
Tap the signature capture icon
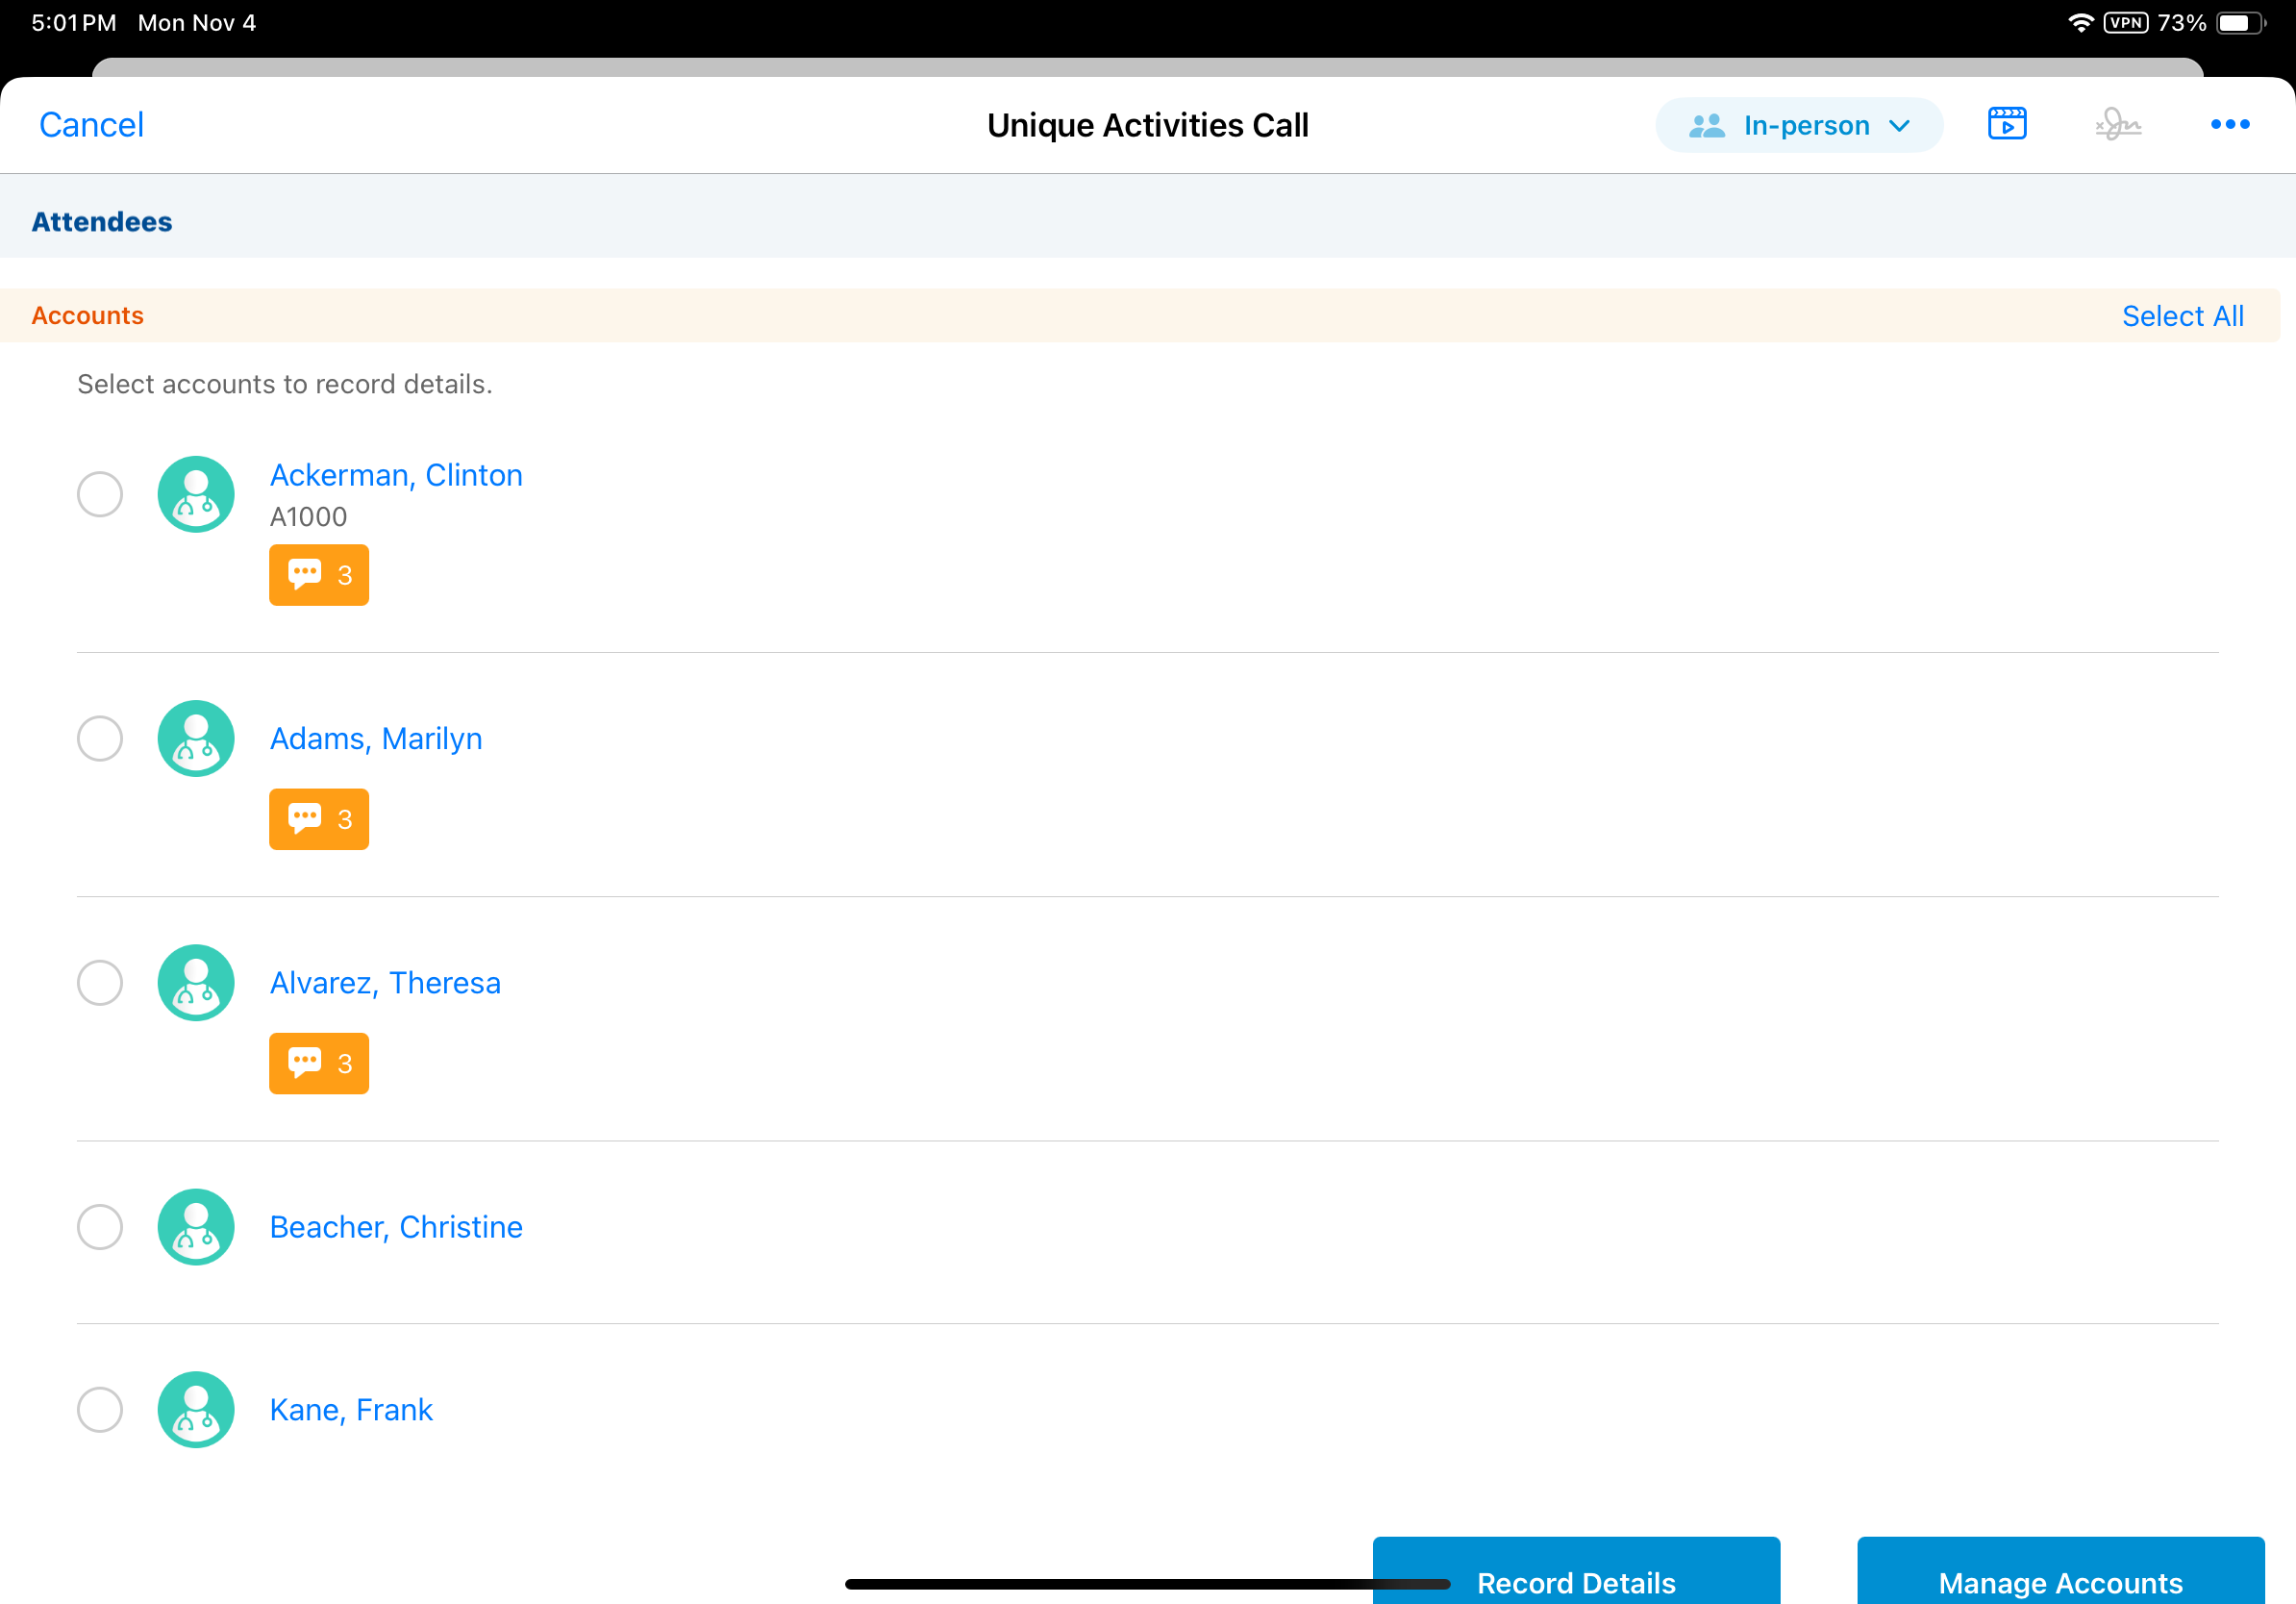pos(2117,124)
